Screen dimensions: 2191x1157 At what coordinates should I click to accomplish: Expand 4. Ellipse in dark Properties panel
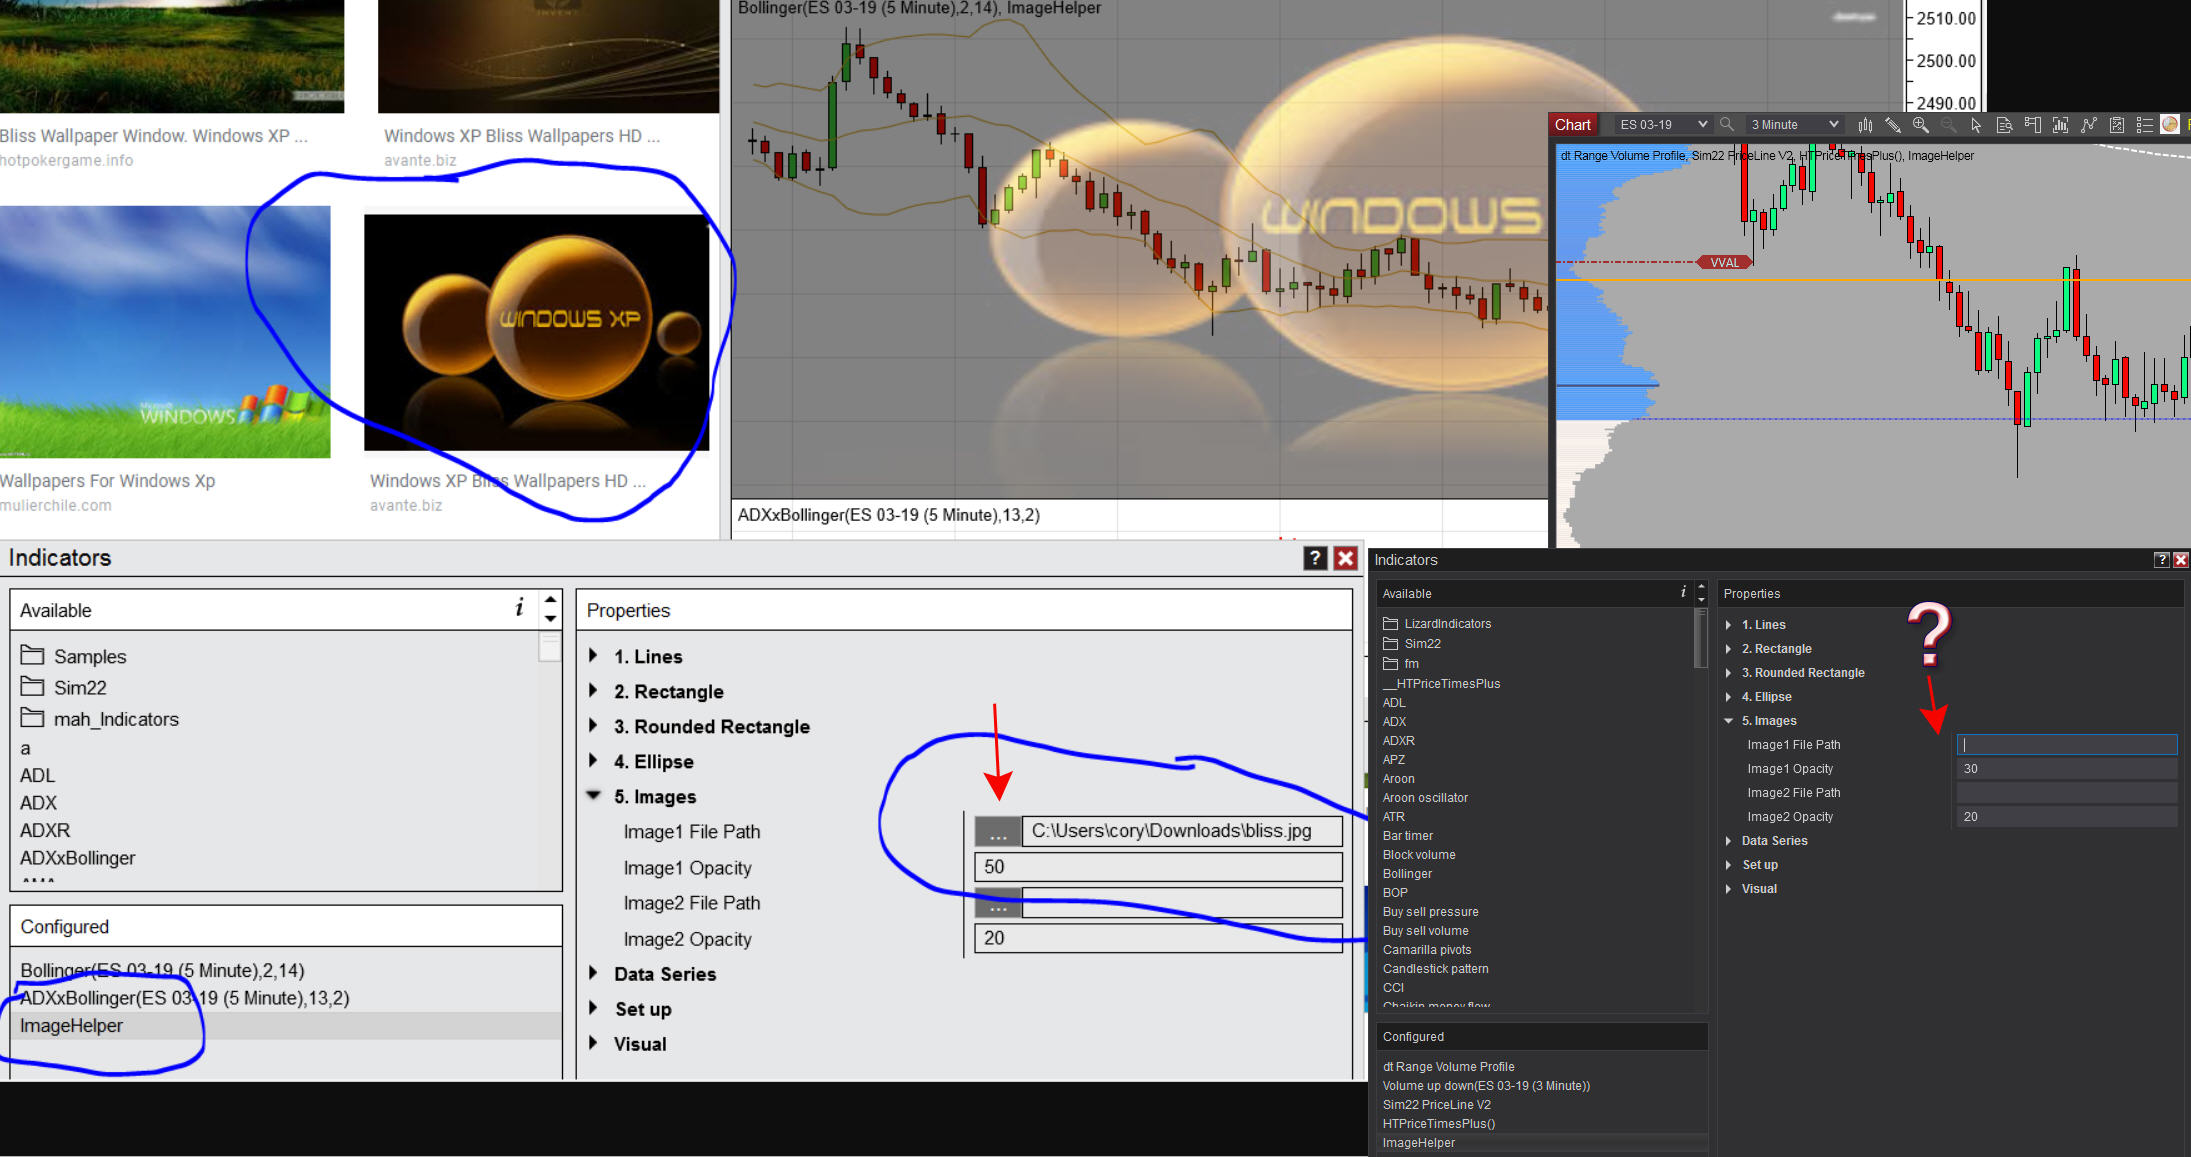(x=1728, y=697)
